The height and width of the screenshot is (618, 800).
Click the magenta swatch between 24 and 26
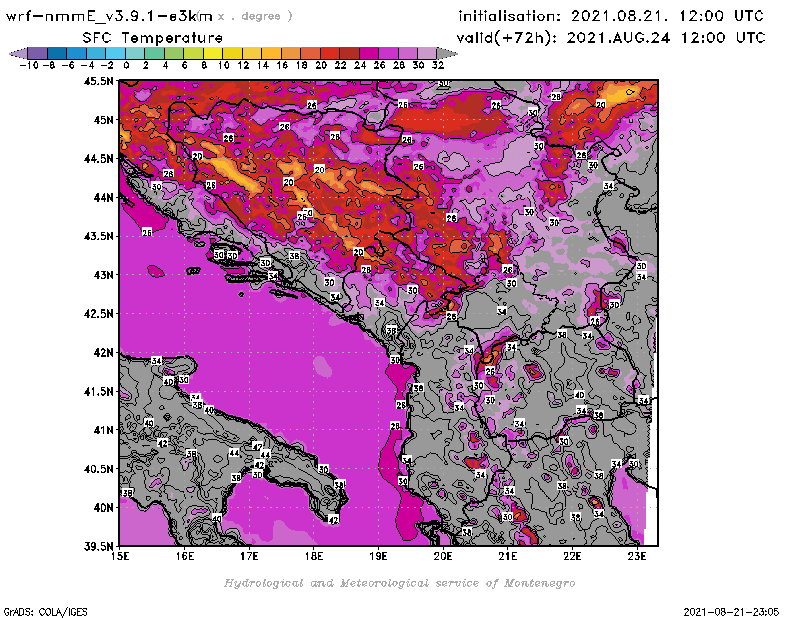369,53
